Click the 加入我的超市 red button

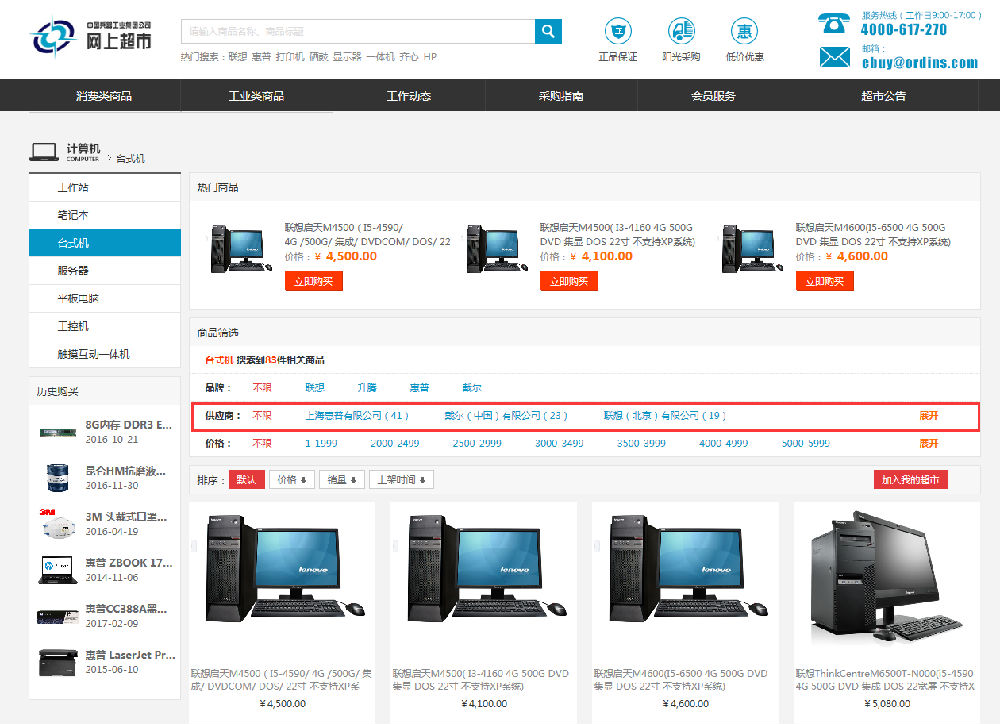pyautogui.click(x=911, y=480)
